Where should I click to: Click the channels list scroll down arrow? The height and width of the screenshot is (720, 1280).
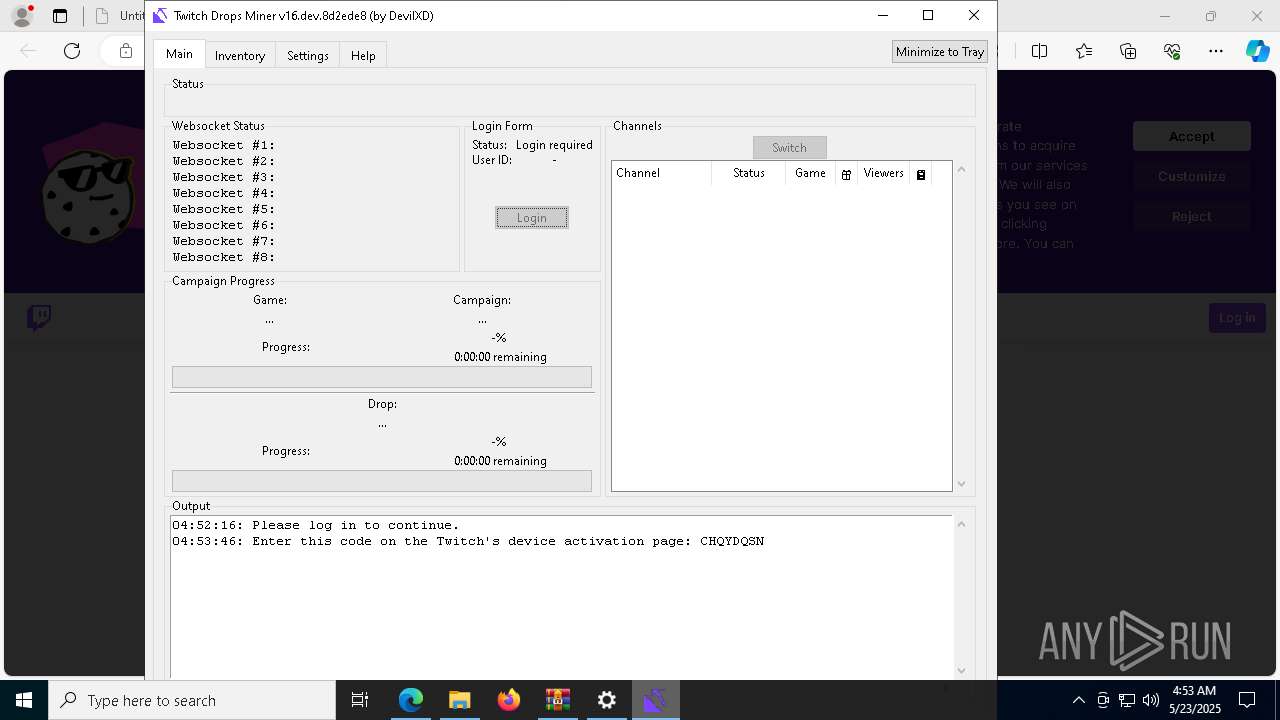coord(962,484)
